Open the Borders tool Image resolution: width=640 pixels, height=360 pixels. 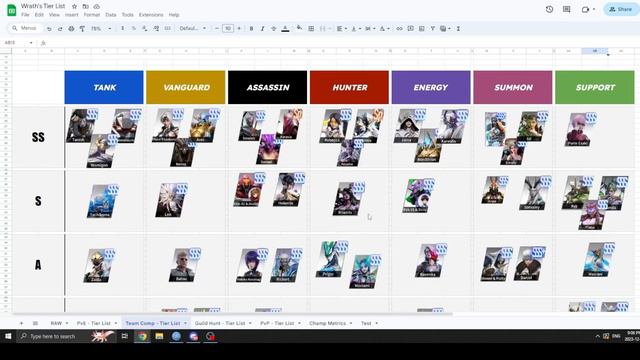tap(311, 29)
